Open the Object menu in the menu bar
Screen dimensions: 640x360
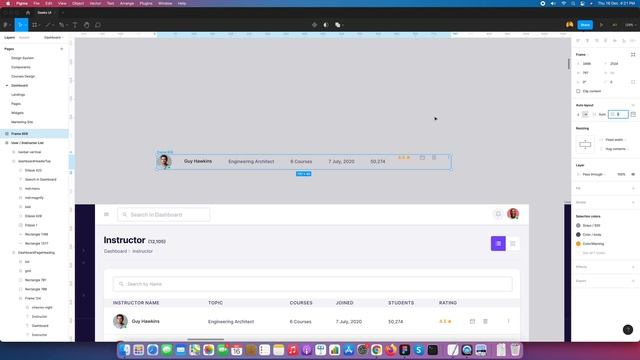[x=78, y=3]
